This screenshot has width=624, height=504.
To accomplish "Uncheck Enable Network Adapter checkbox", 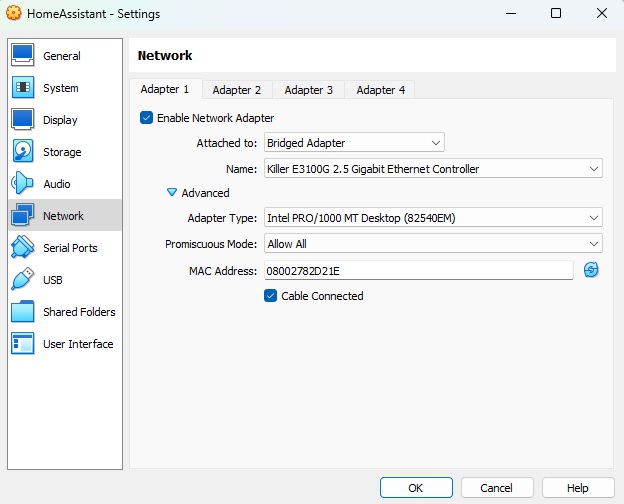I will pos(146,118).
